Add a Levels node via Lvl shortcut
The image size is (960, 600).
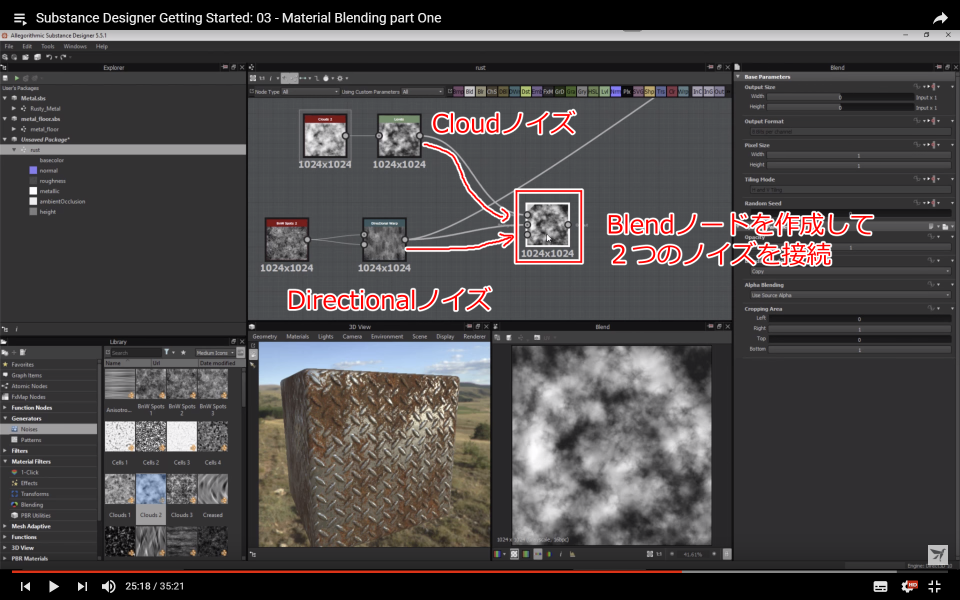(x=604, y=92)
